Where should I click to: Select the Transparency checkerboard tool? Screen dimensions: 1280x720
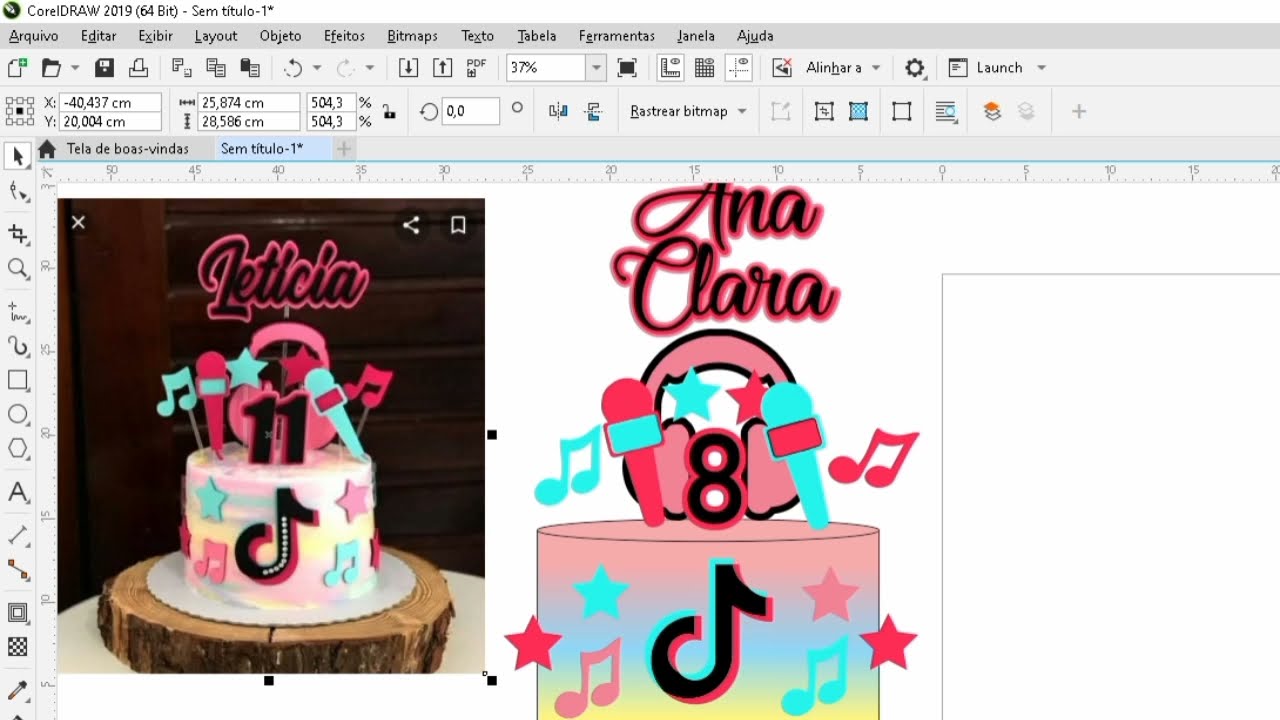click(x=18, y=647)
